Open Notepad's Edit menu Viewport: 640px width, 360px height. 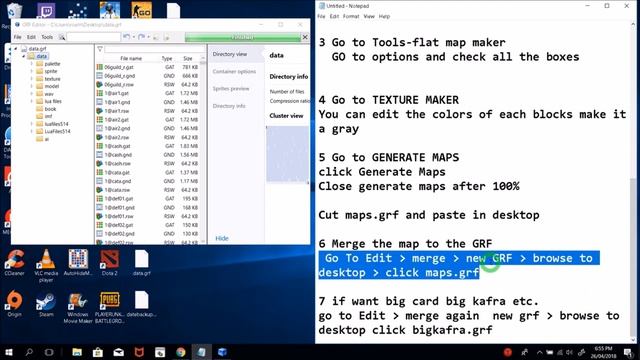(x=334, y=16)
